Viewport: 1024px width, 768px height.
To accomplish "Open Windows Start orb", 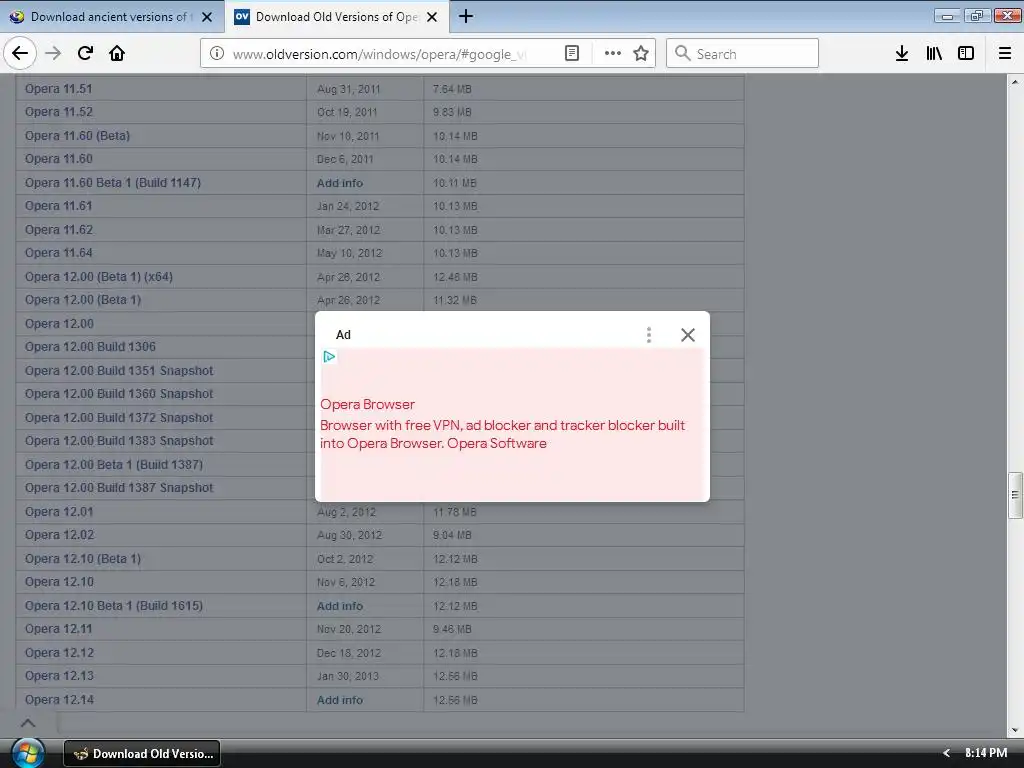I will pos(27,752).
